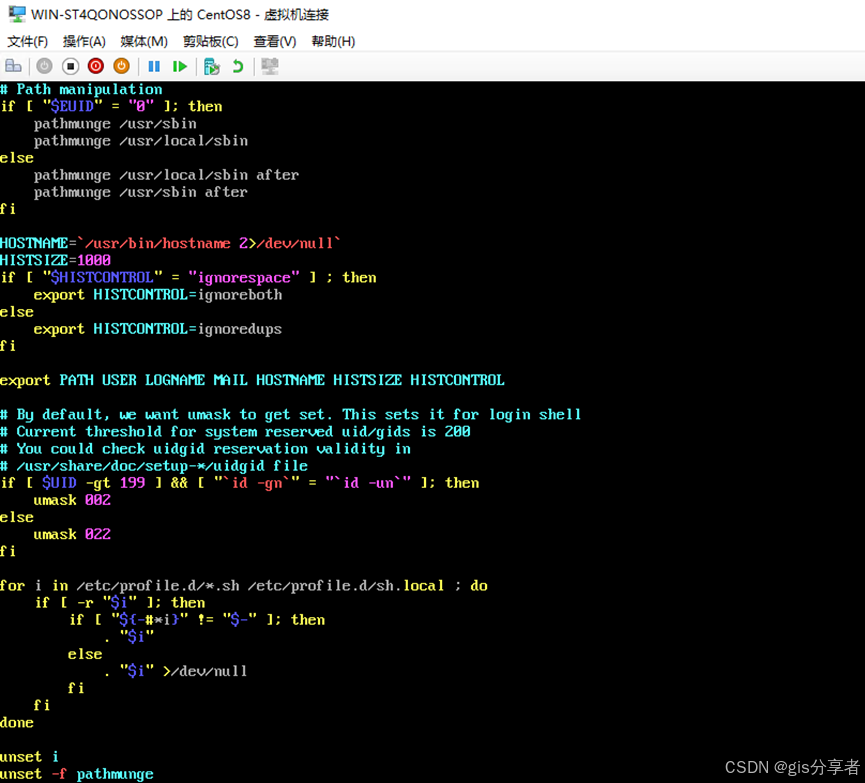865x783 pixels.
Task: Click 'export HISTCONTROL=ignoredups' text
Action: coord(158,329)
